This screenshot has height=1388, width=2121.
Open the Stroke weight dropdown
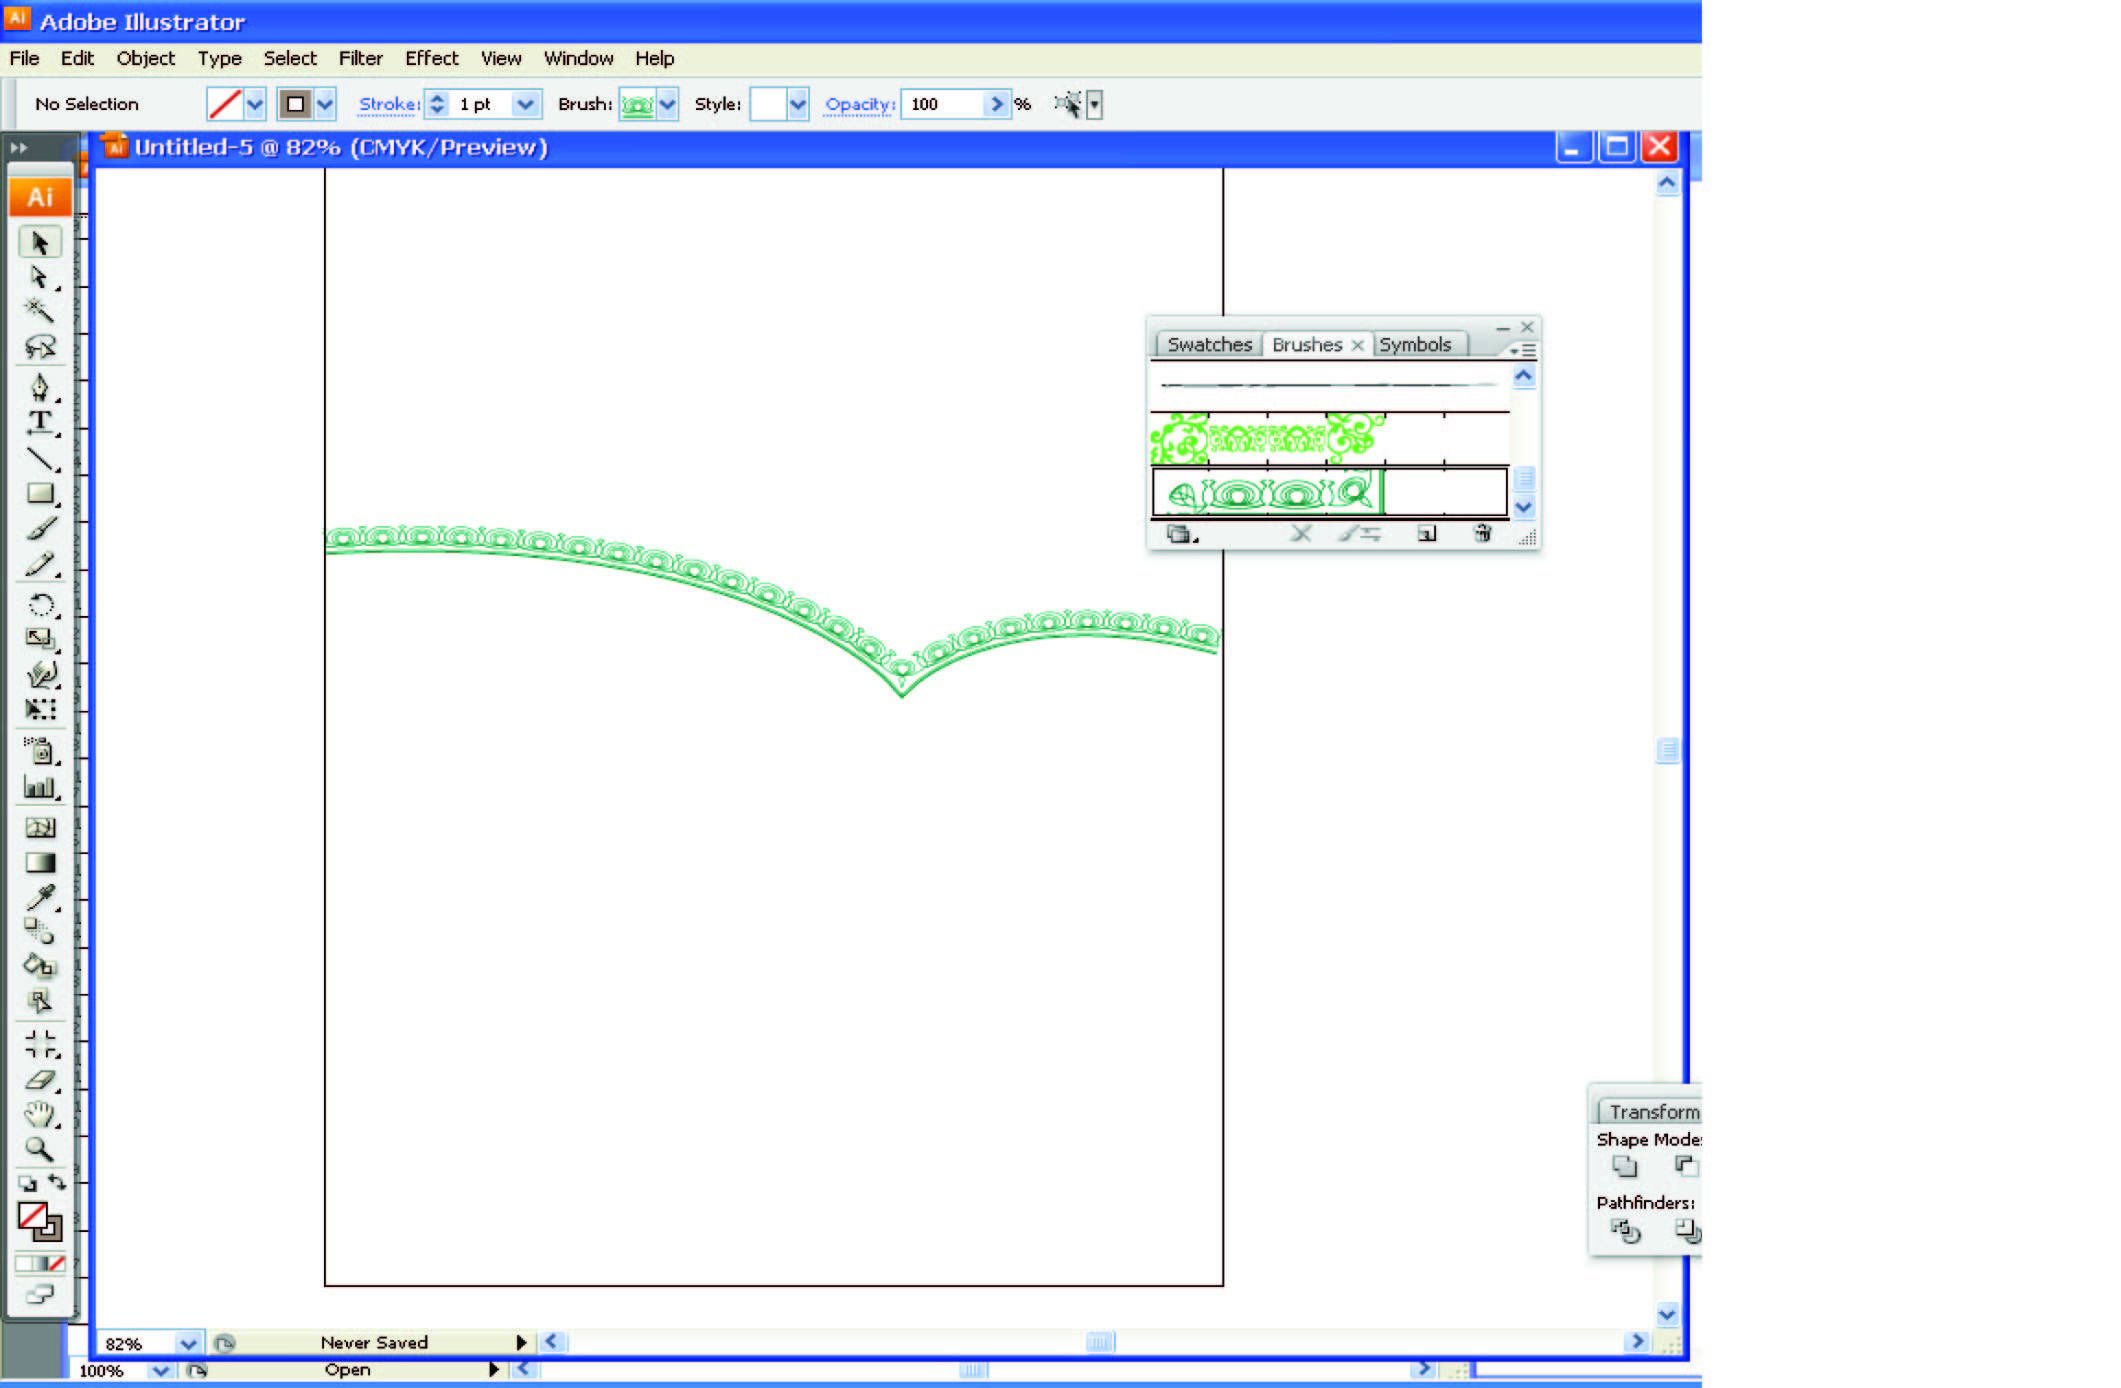pos(525,104)
